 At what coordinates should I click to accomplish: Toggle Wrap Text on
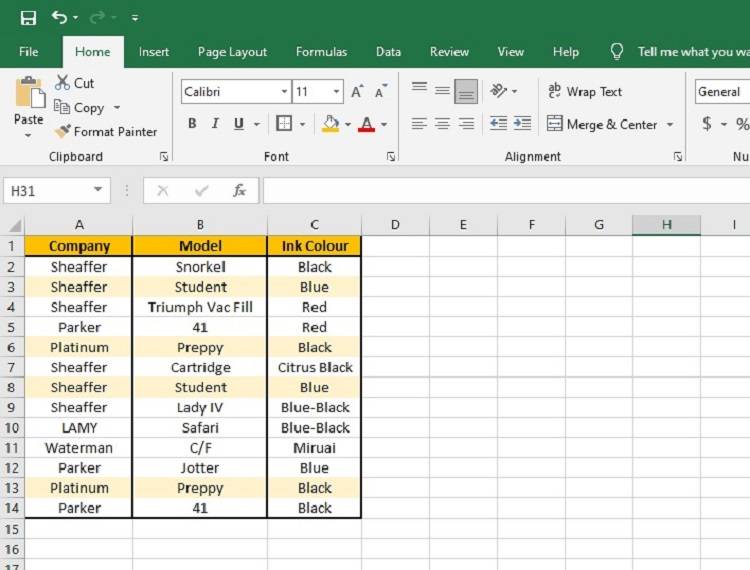coord(585,91)
